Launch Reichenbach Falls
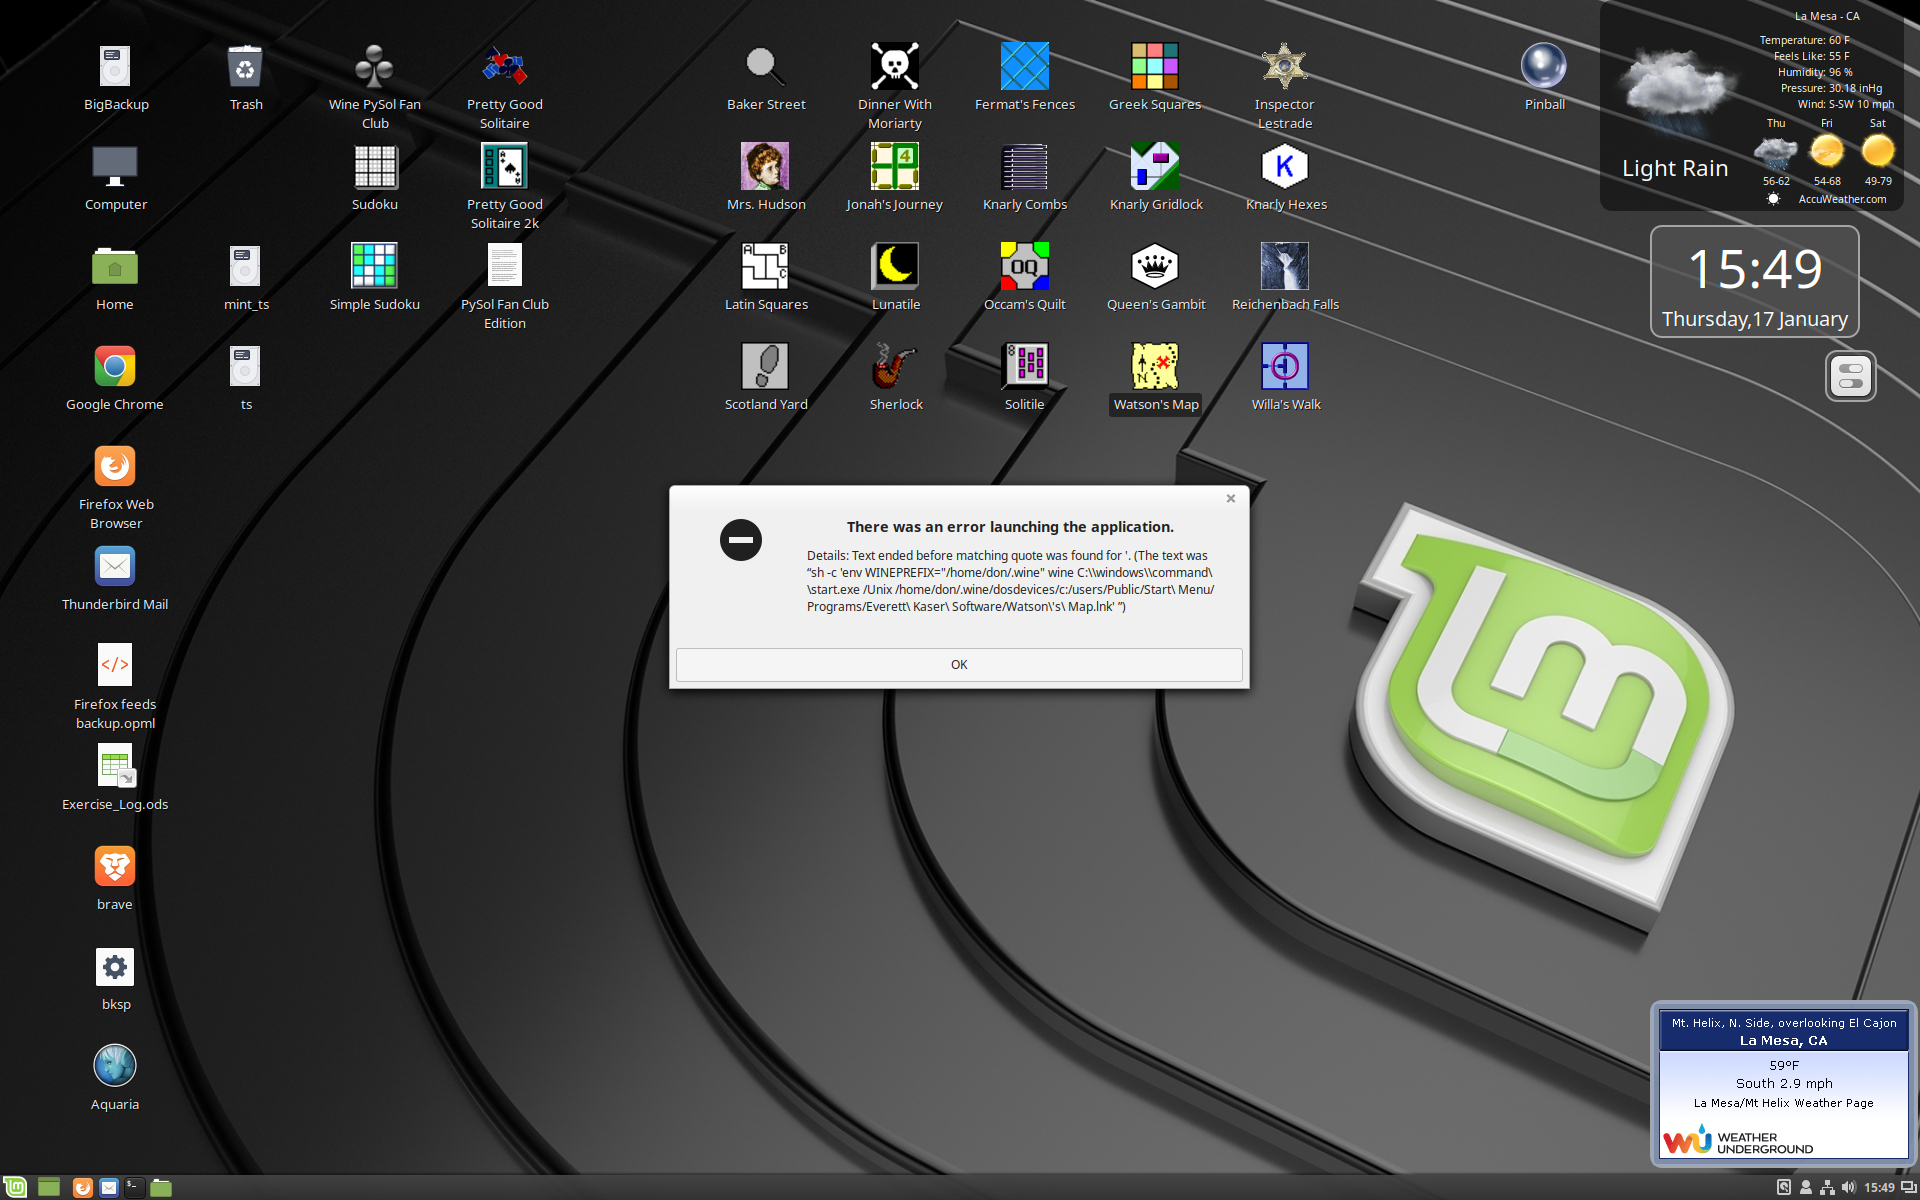This screenshot has width=1920, height=1200. pos(1284,265)
